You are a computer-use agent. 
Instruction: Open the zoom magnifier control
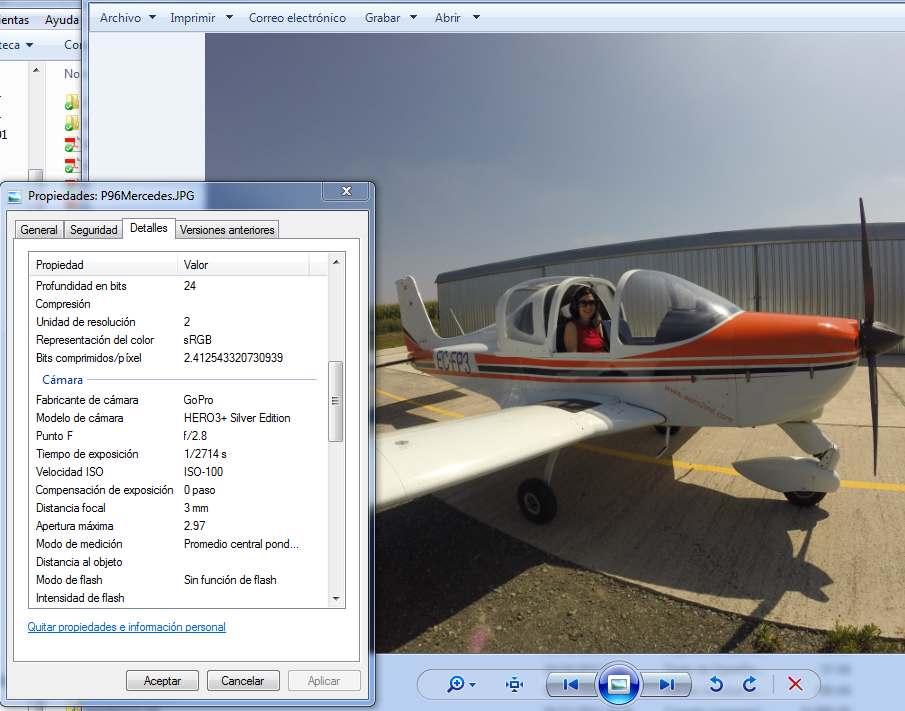455,684
